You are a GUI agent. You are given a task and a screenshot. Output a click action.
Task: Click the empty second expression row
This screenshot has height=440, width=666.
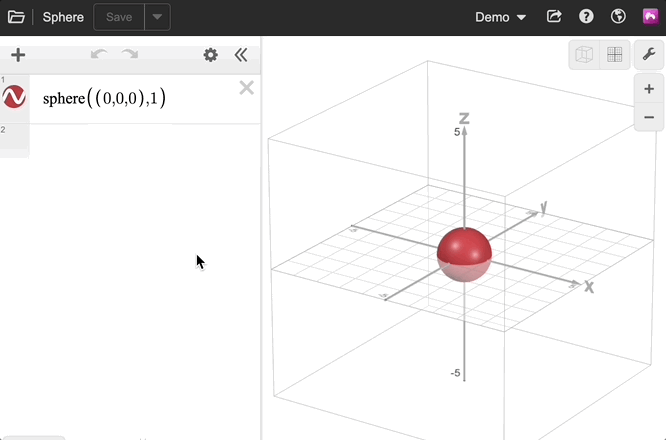point(140,140)
